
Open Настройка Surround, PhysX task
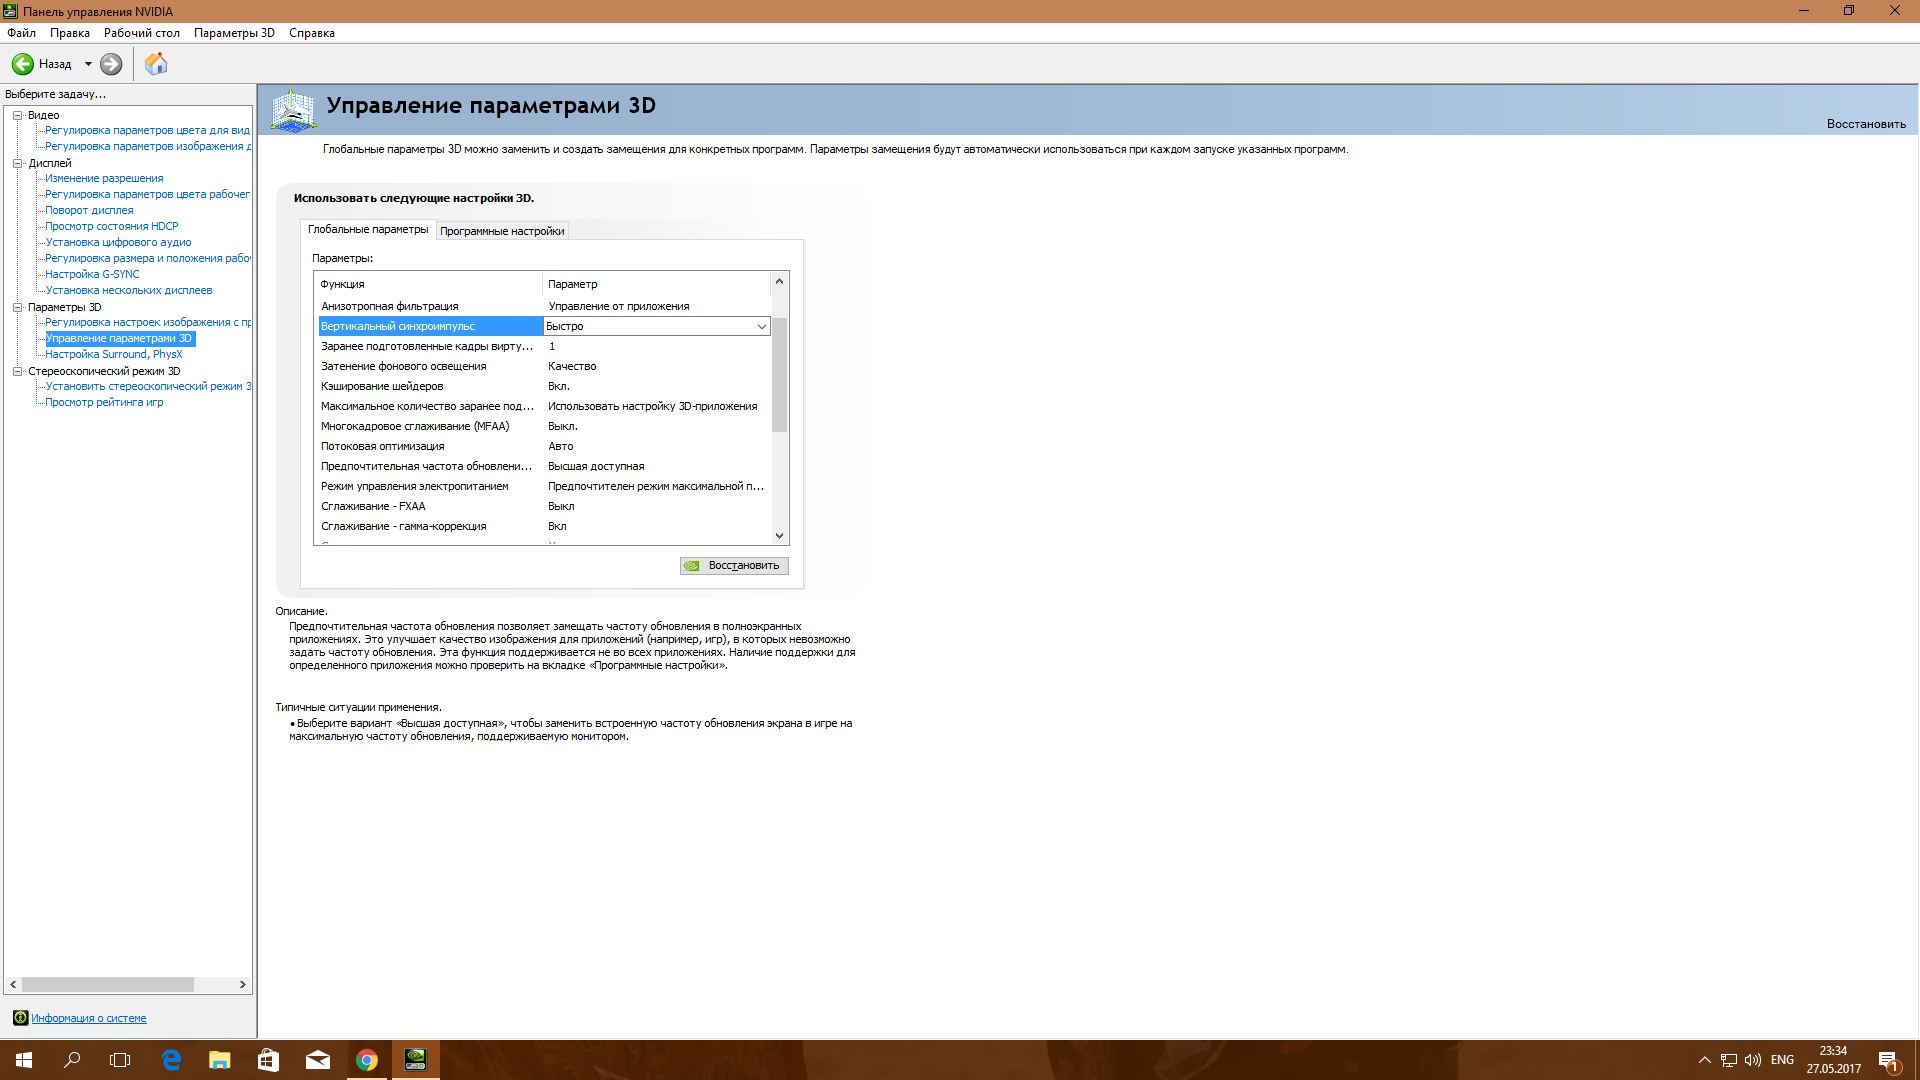(114, 354)
